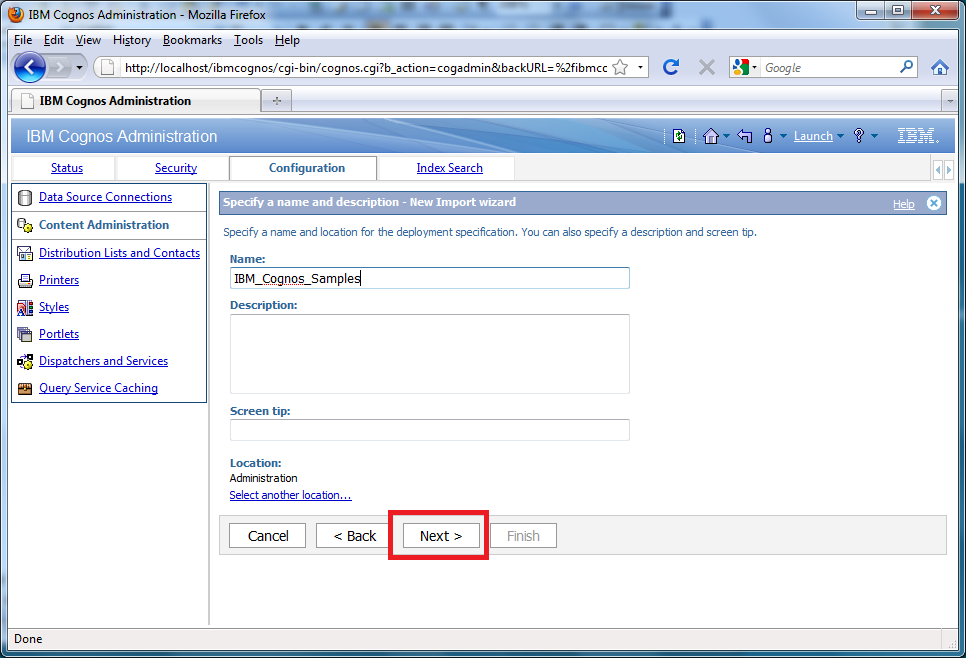
Task: Open the Query Service Caching link
Action: 99,388
